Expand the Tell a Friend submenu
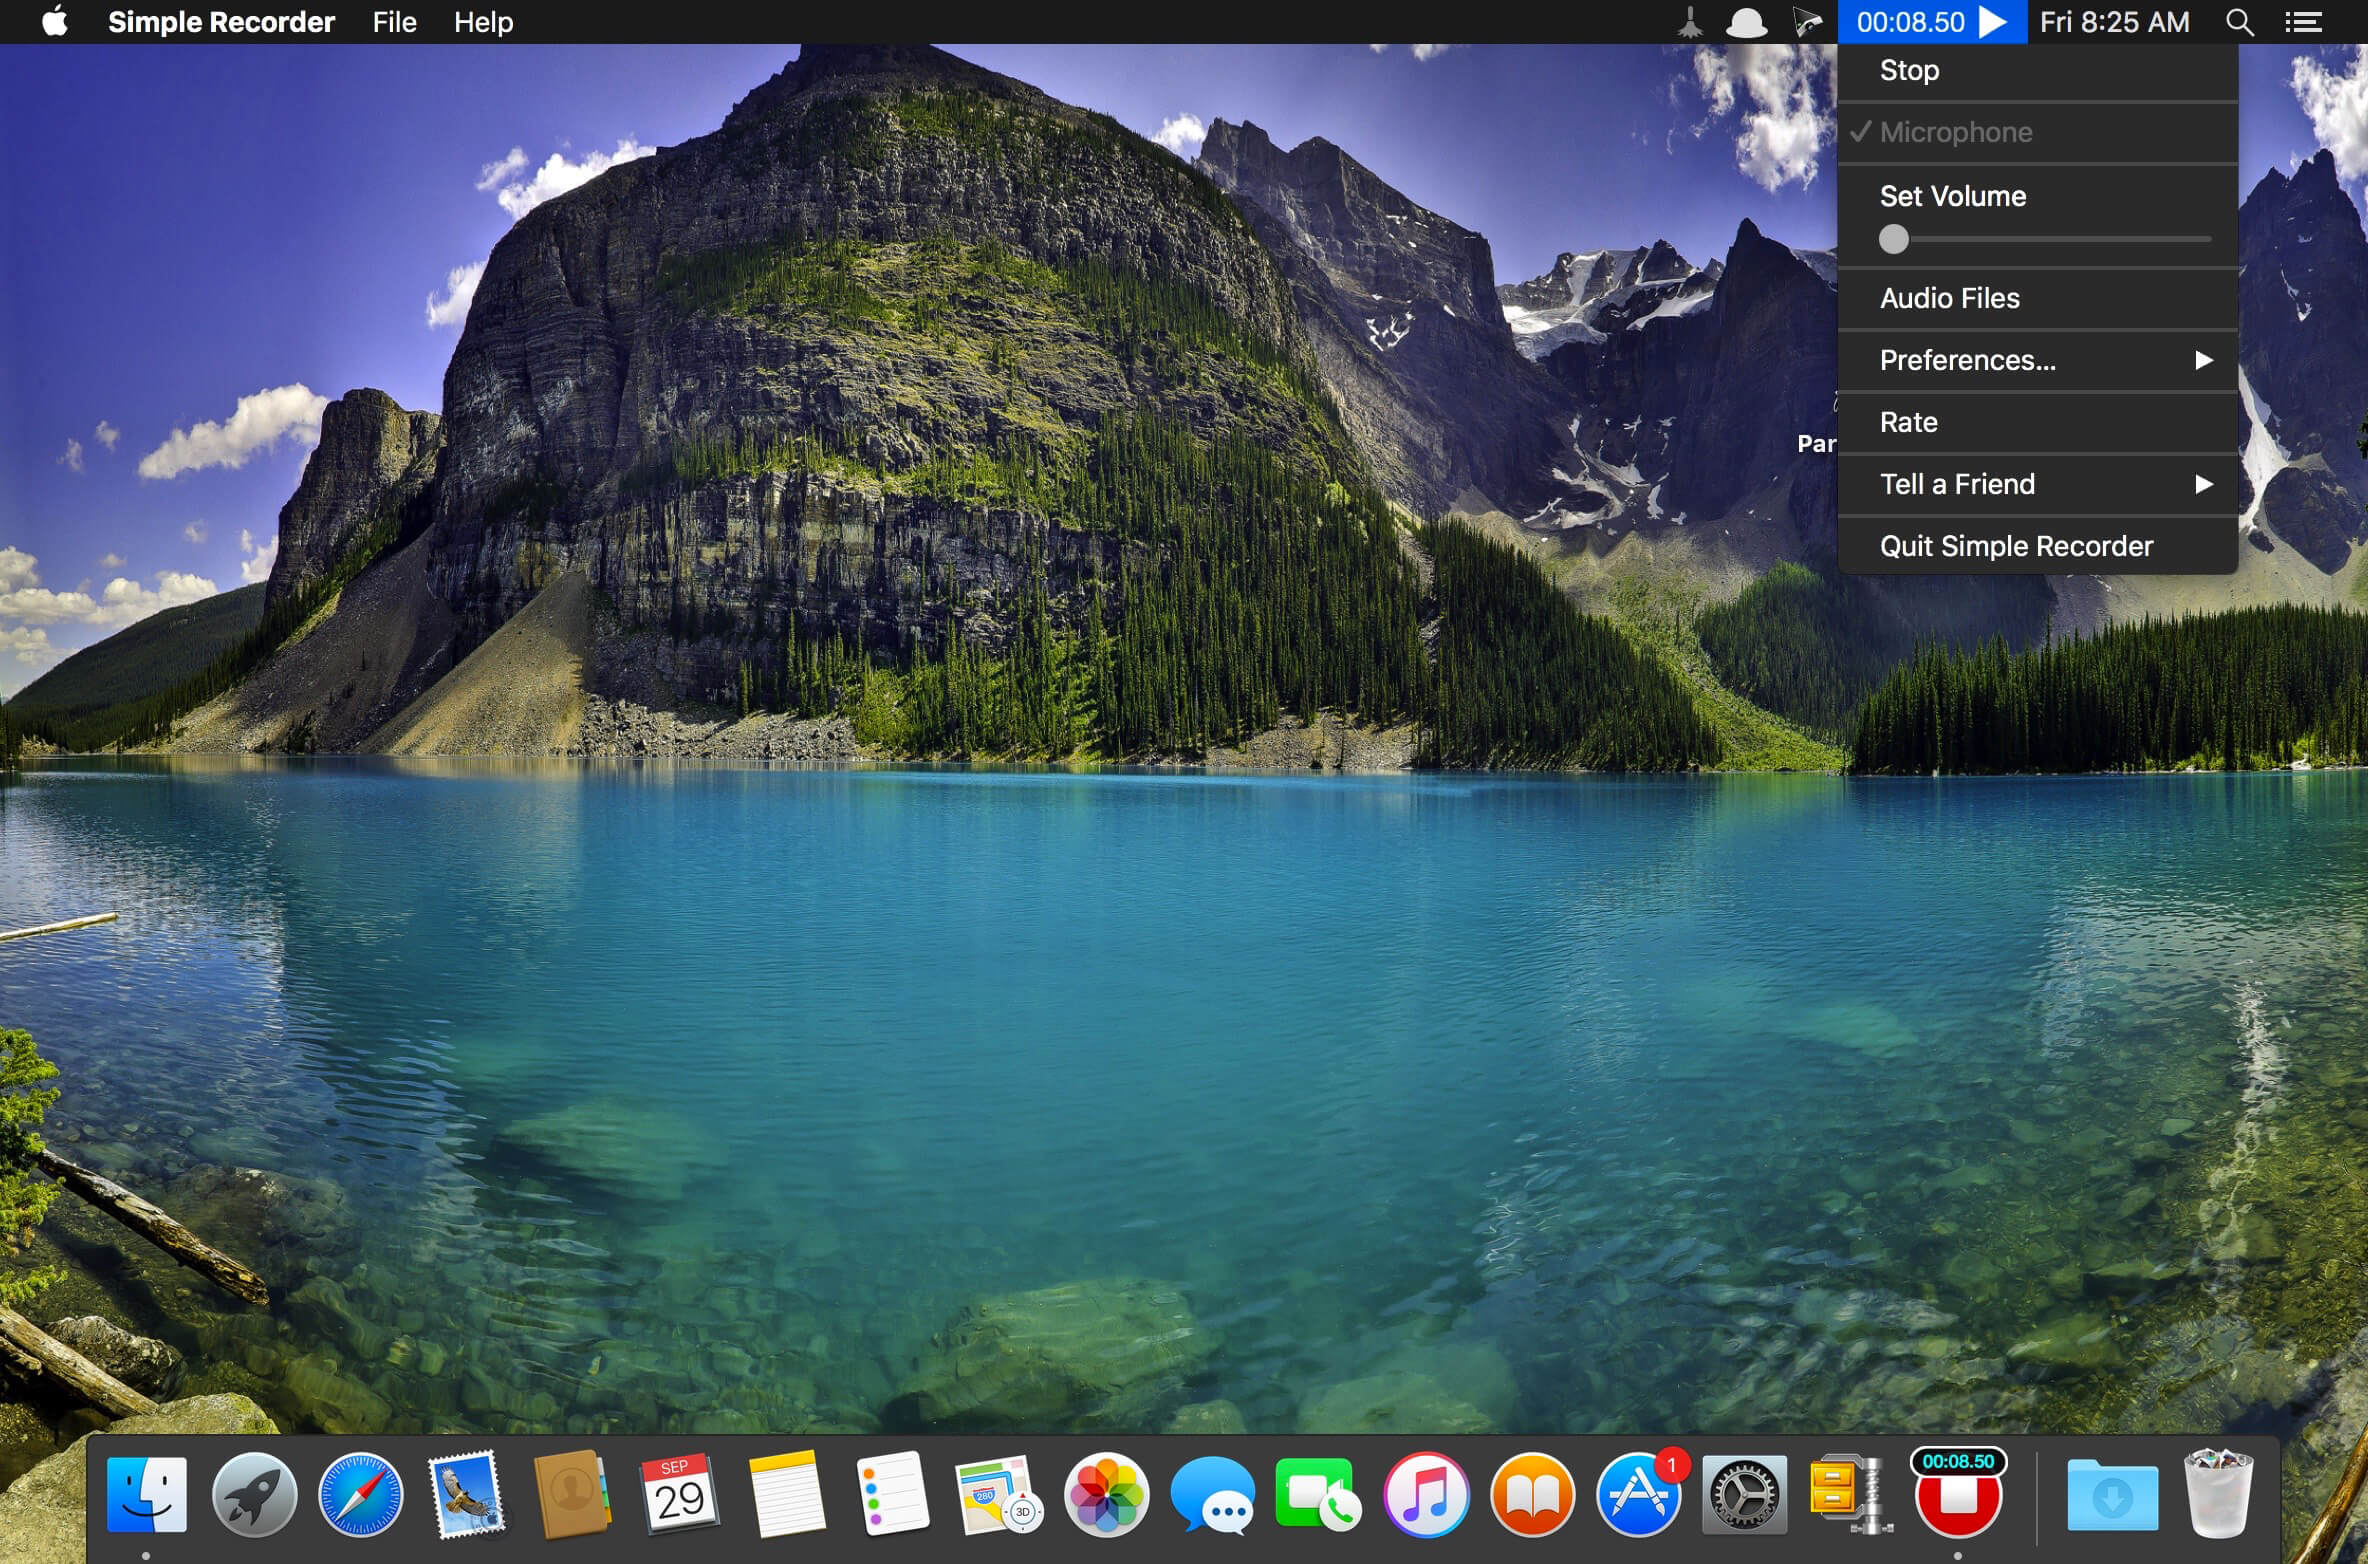Viewport: 2368px width, 1564px height. point(2037,484)
